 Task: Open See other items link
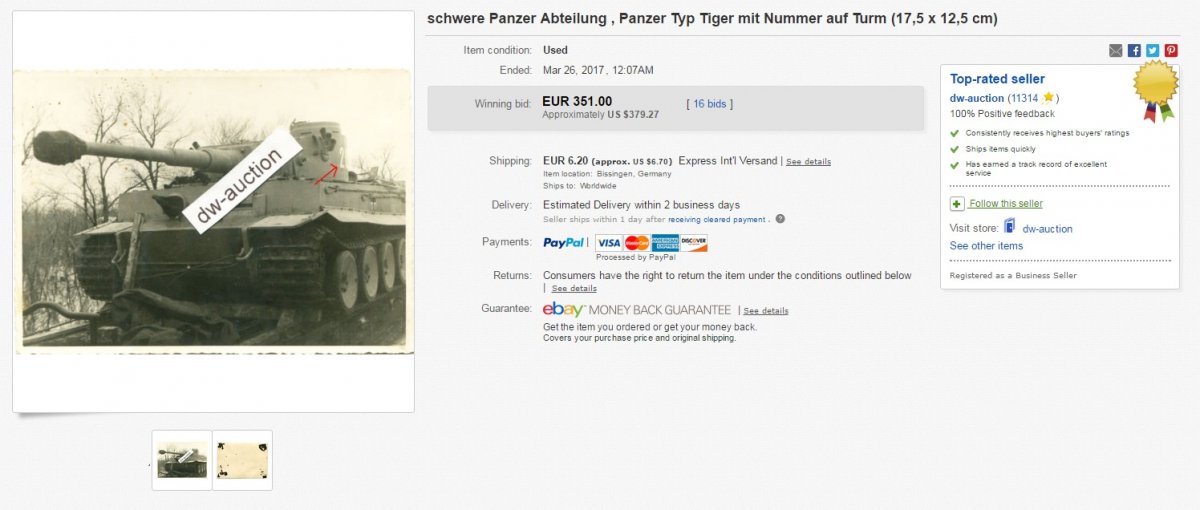point(986,246)
